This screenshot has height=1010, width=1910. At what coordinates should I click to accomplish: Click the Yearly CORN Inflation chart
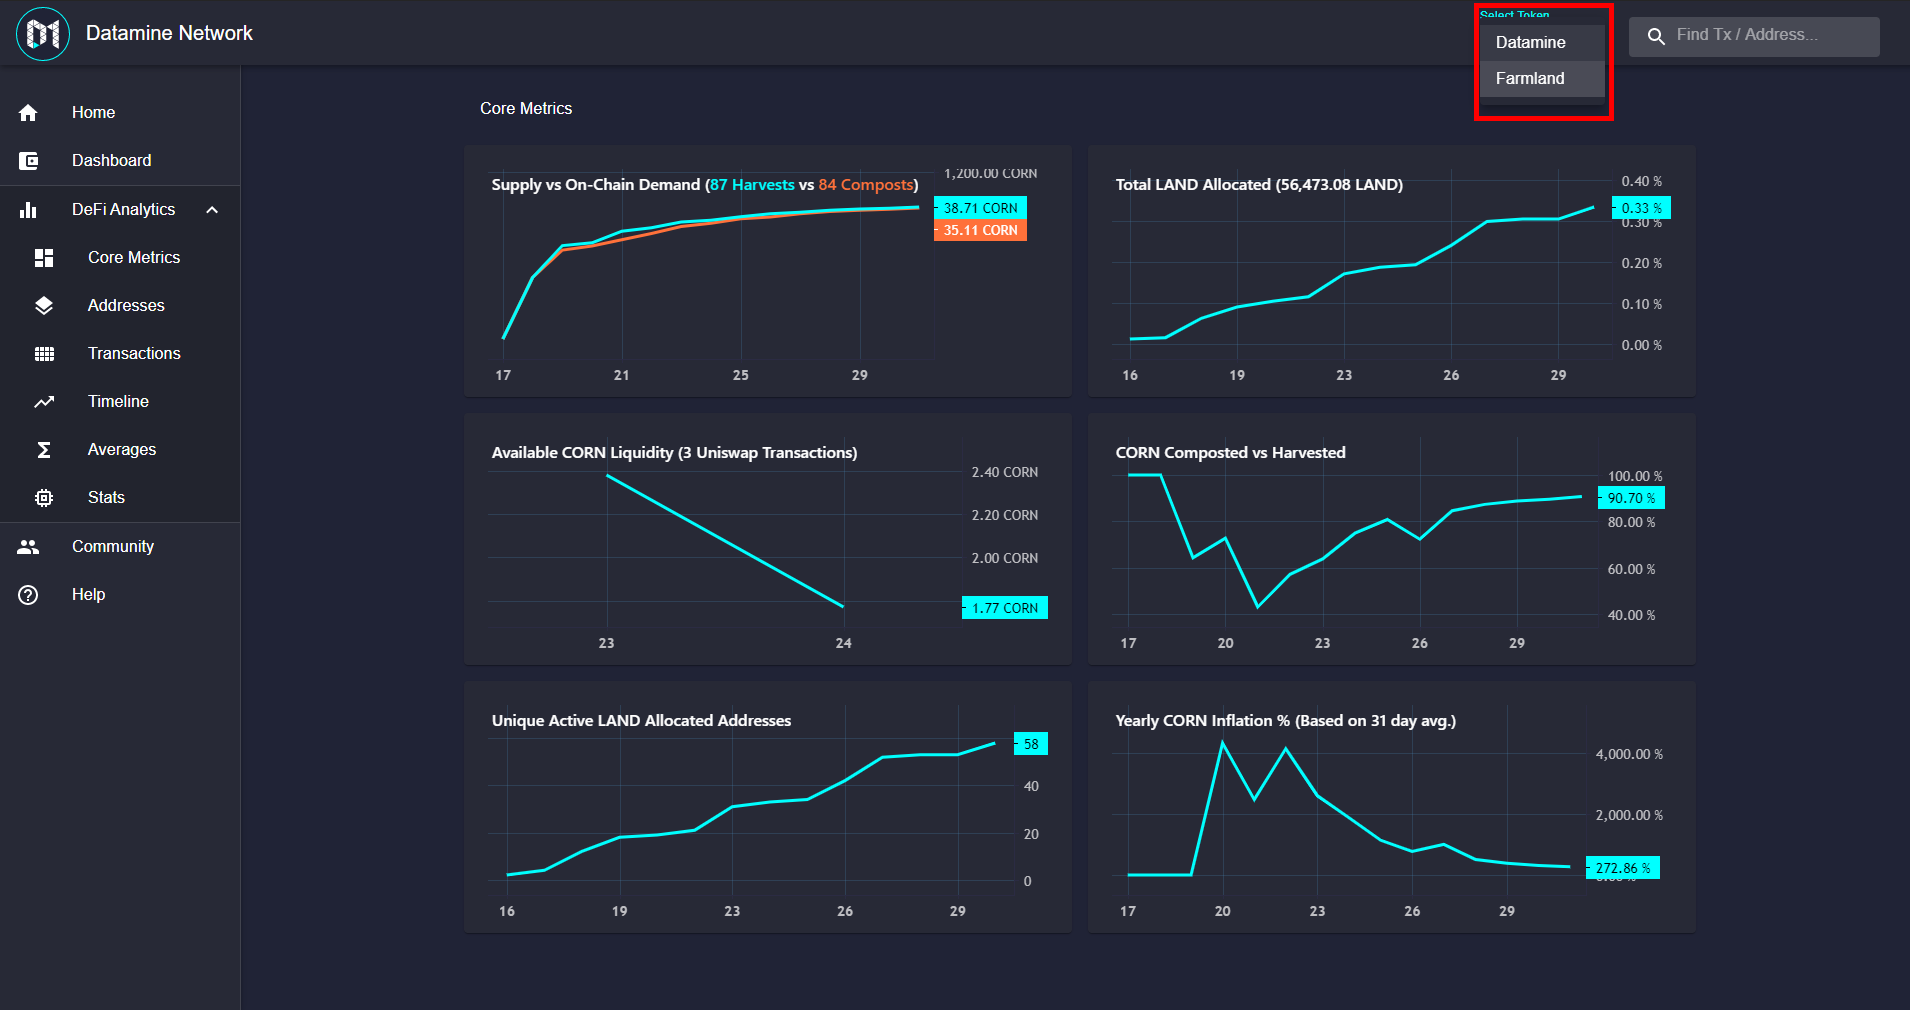click(x=1392, y=807)
